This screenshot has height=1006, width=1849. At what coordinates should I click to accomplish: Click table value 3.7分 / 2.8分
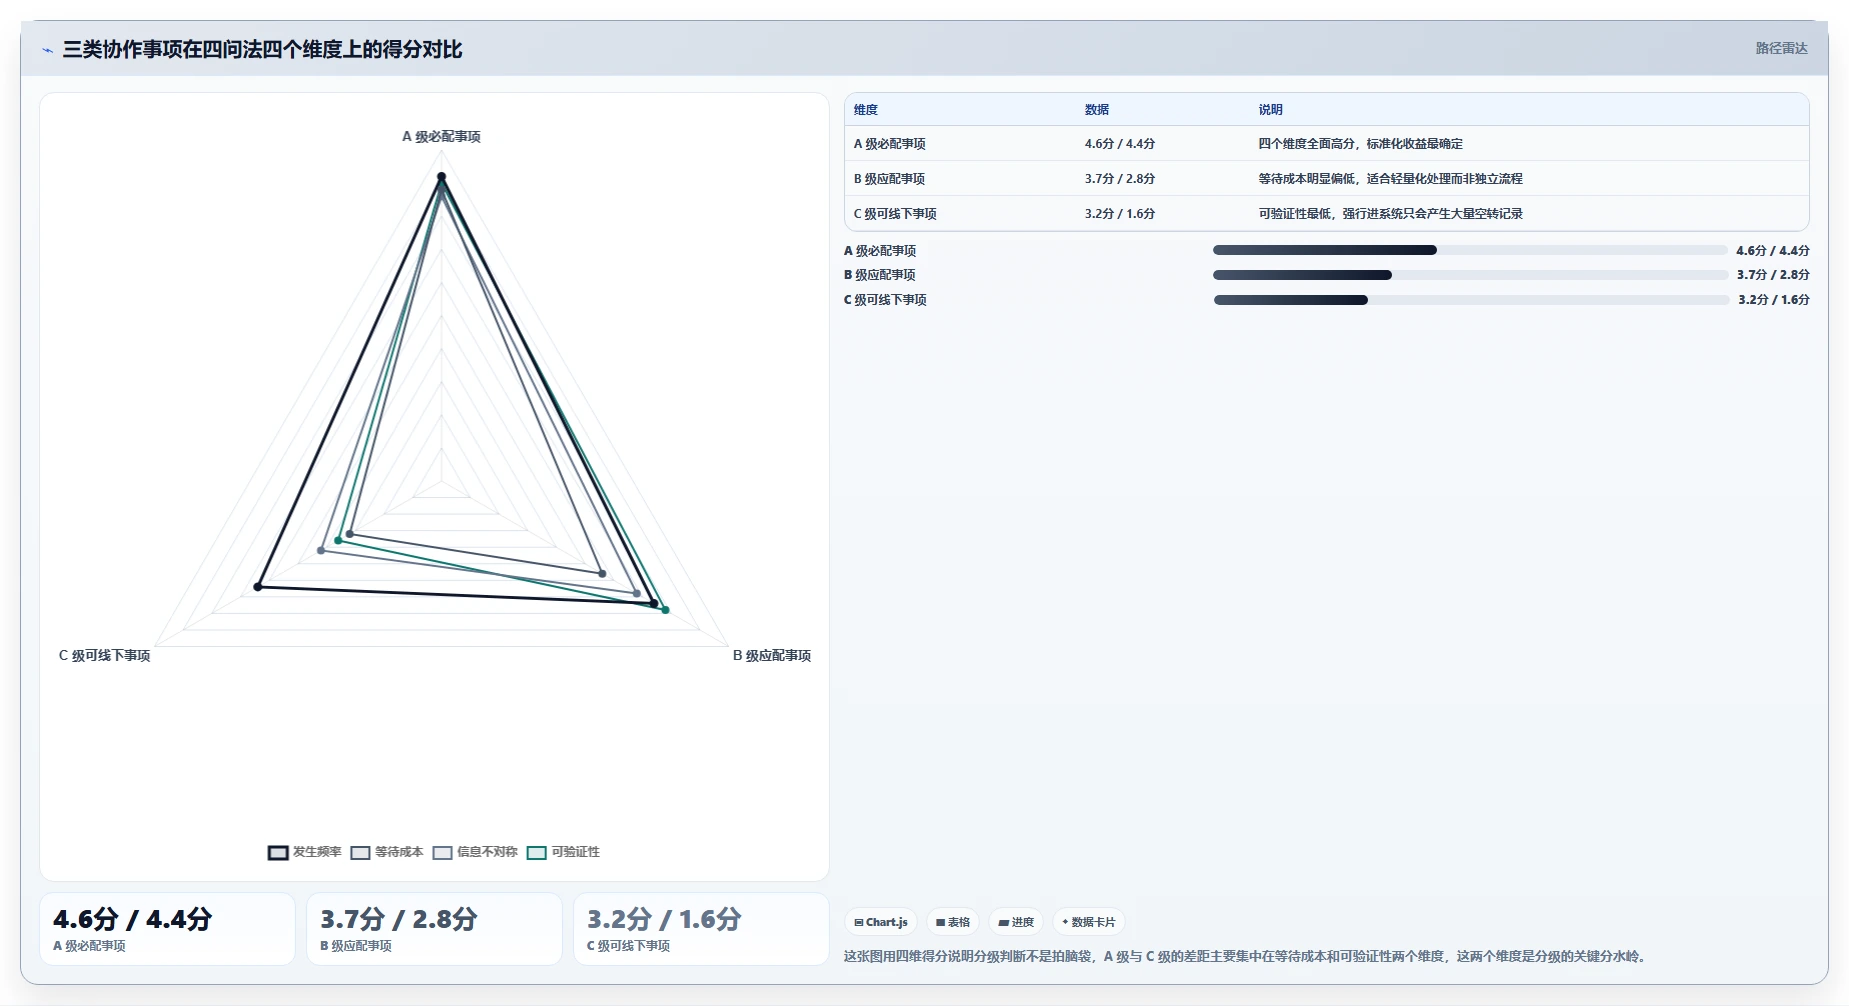coord(1120,179)
